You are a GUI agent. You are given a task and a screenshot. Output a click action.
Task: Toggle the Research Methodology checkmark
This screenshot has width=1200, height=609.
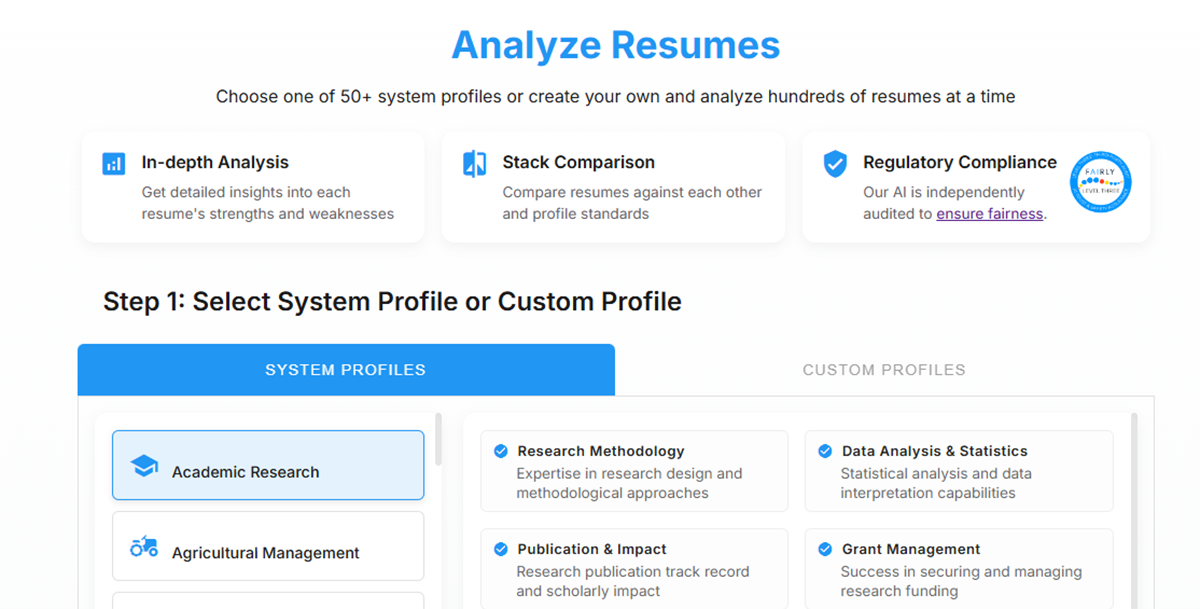(501, 450)
